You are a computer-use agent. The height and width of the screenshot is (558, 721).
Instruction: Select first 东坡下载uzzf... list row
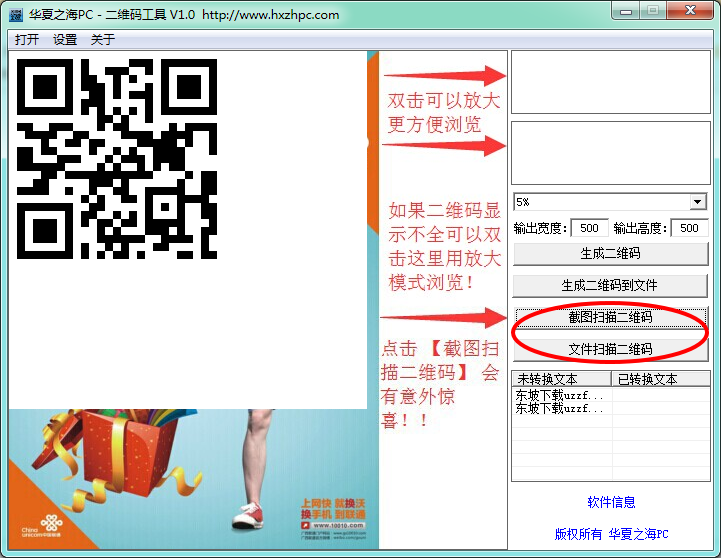(611, 395)
